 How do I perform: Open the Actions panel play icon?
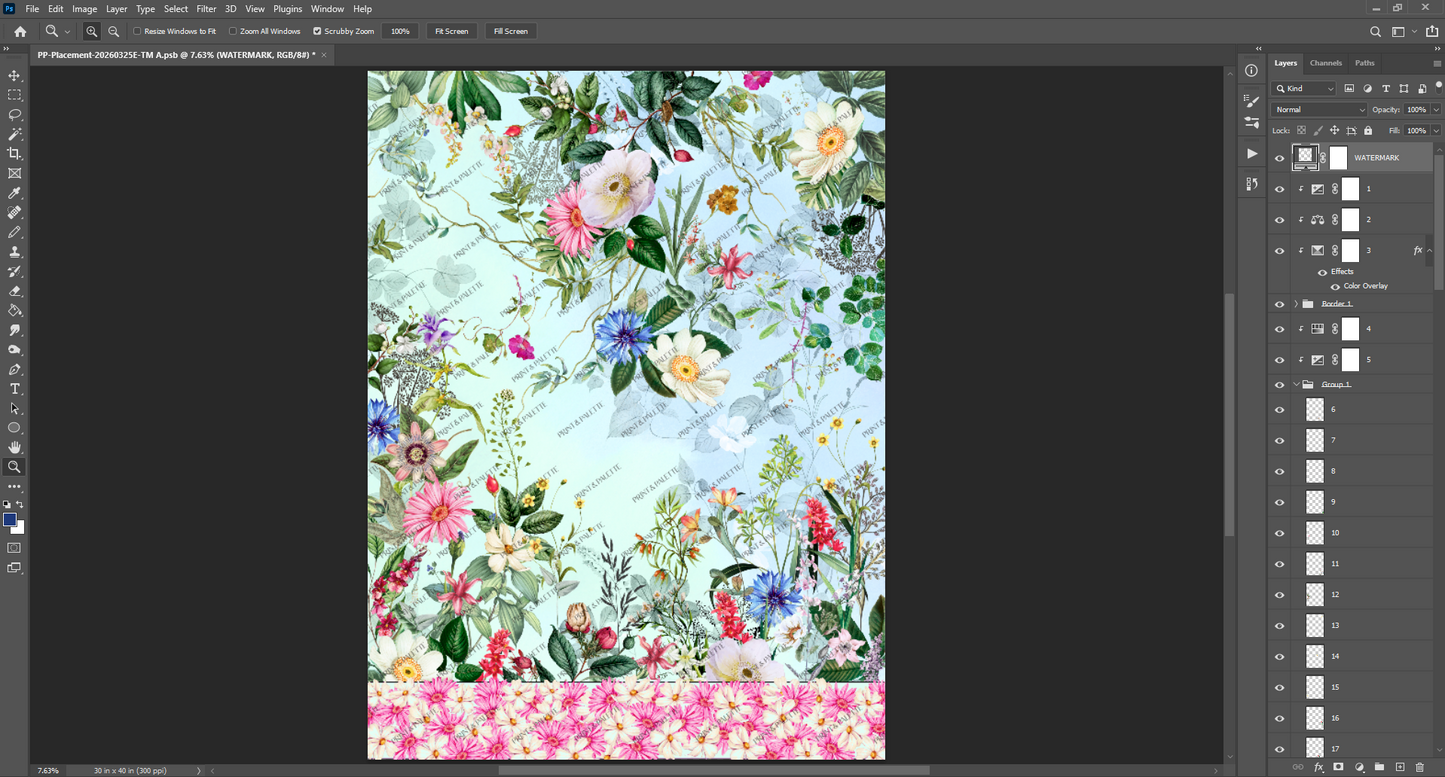pyautogui.click(x=1251, y=153)
